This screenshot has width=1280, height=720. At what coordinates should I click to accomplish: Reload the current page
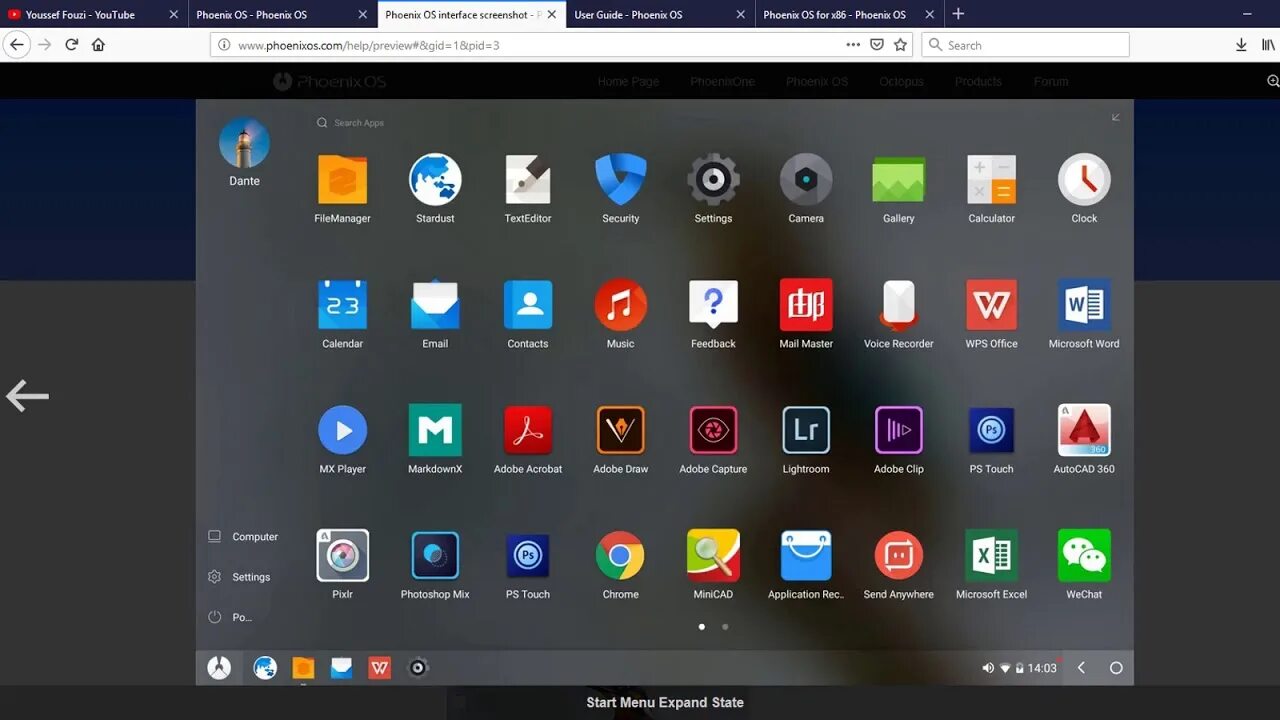point(71,45)
